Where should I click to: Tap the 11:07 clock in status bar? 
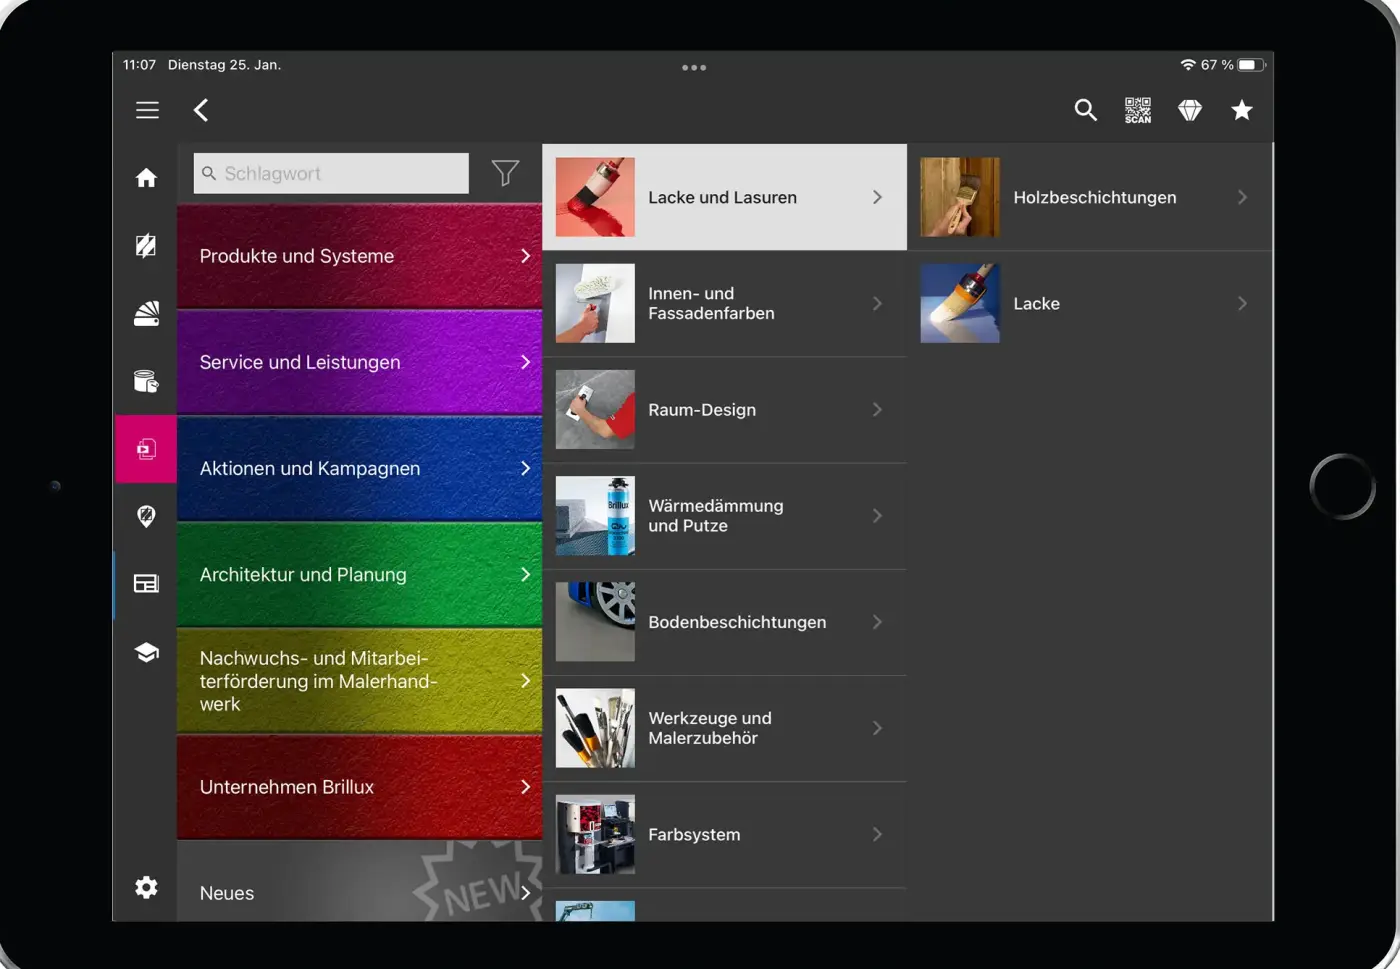(140, 65)
